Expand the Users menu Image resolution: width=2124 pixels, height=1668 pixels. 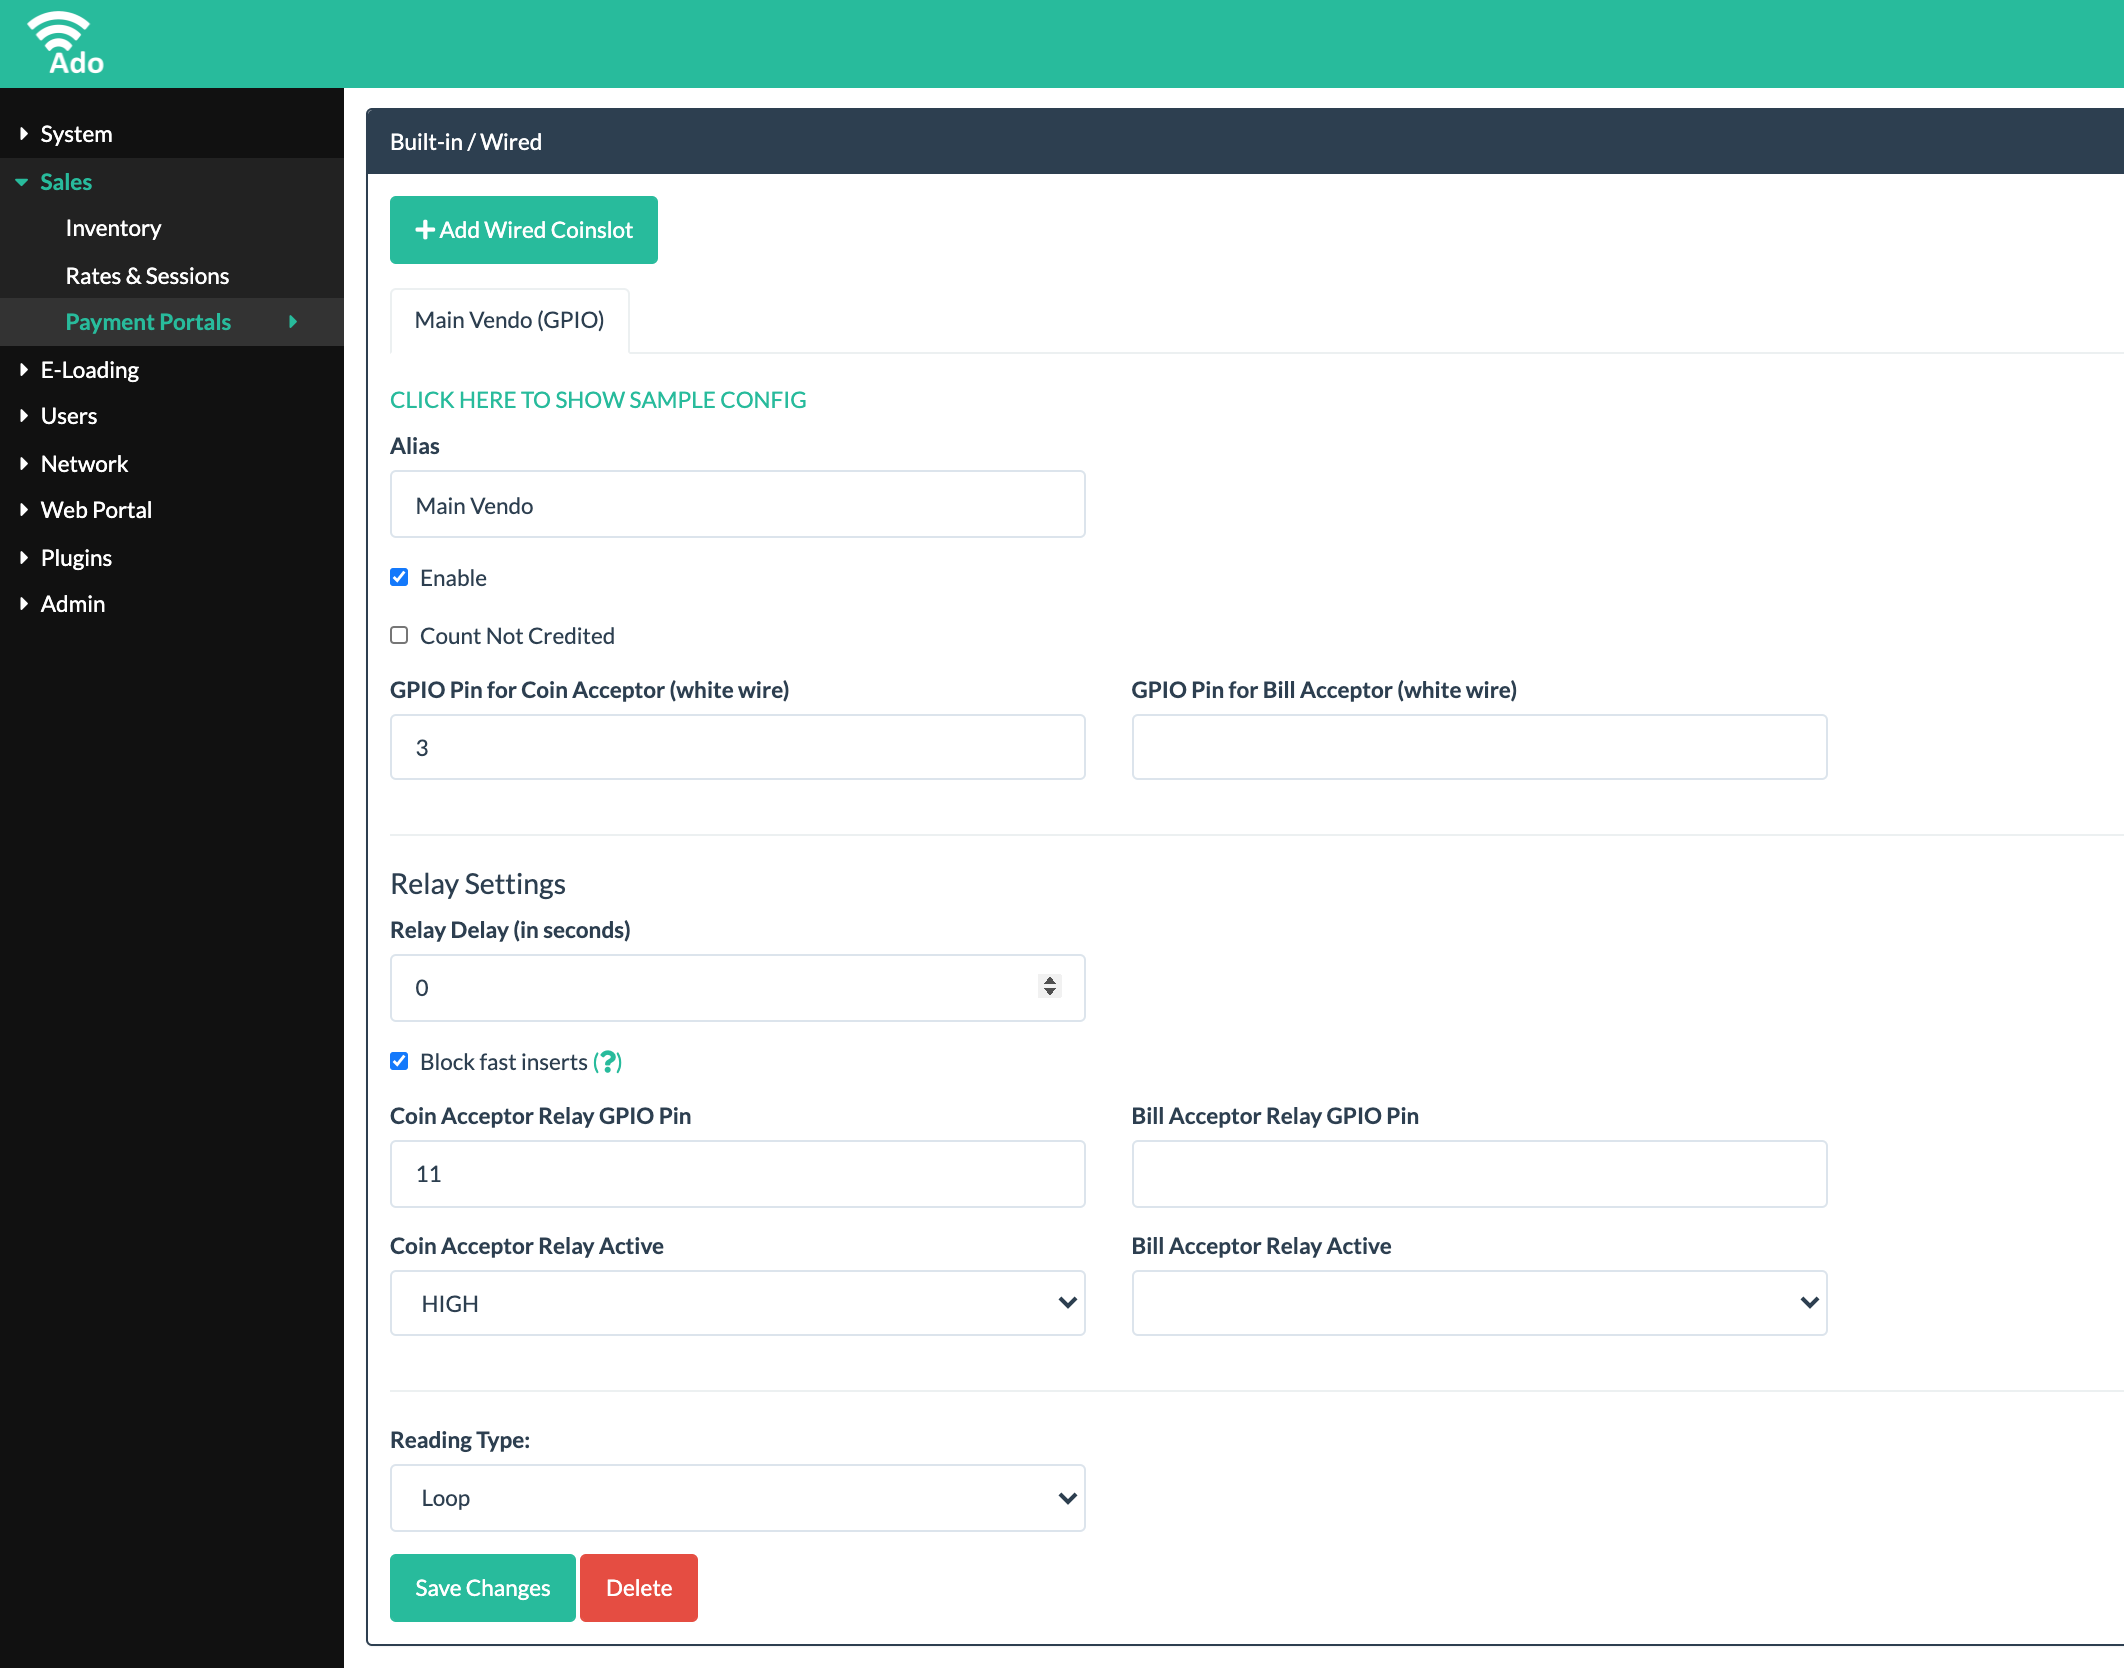coord(172,416)
